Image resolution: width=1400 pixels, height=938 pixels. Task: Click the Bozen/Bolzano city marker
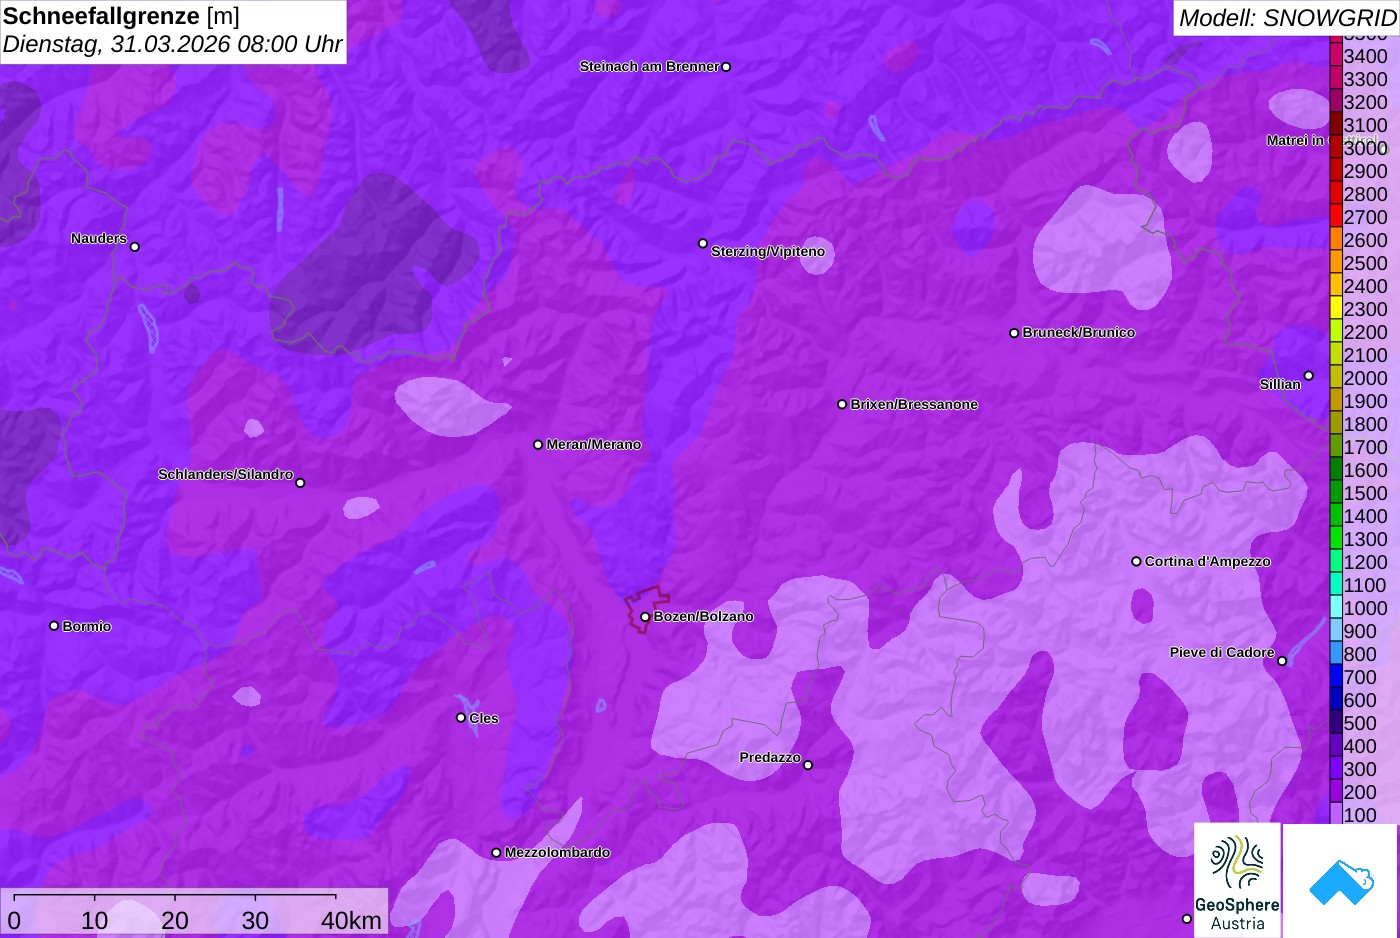[645, 617]
